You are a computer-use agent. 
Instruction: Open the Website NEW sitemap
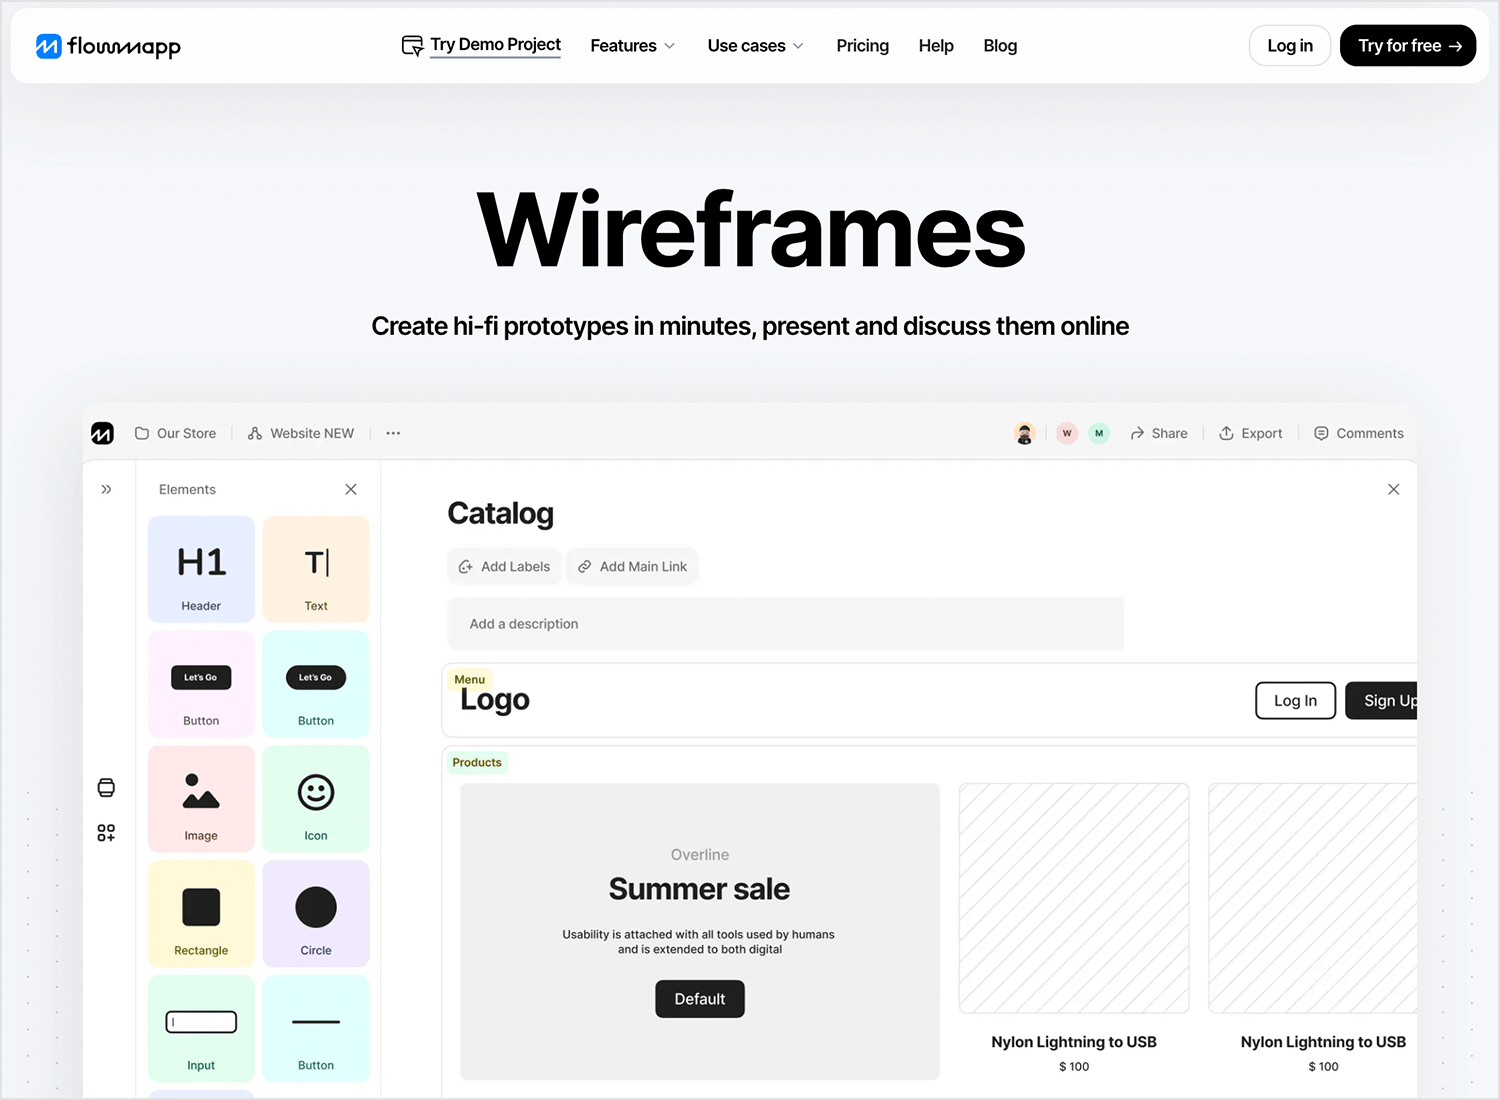point(301,433)
